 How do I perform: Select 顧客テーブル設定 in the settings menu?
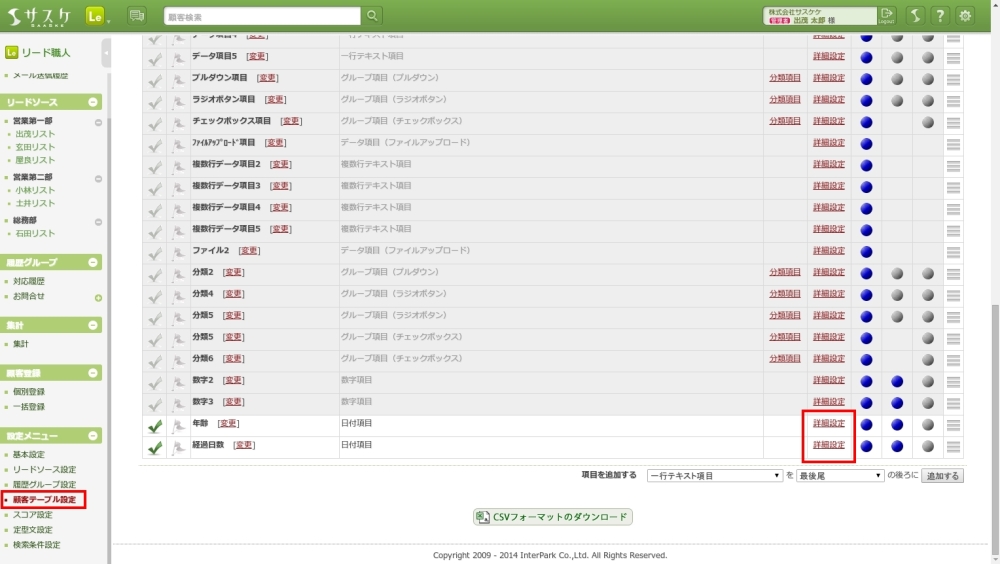[x=44, y=499]
